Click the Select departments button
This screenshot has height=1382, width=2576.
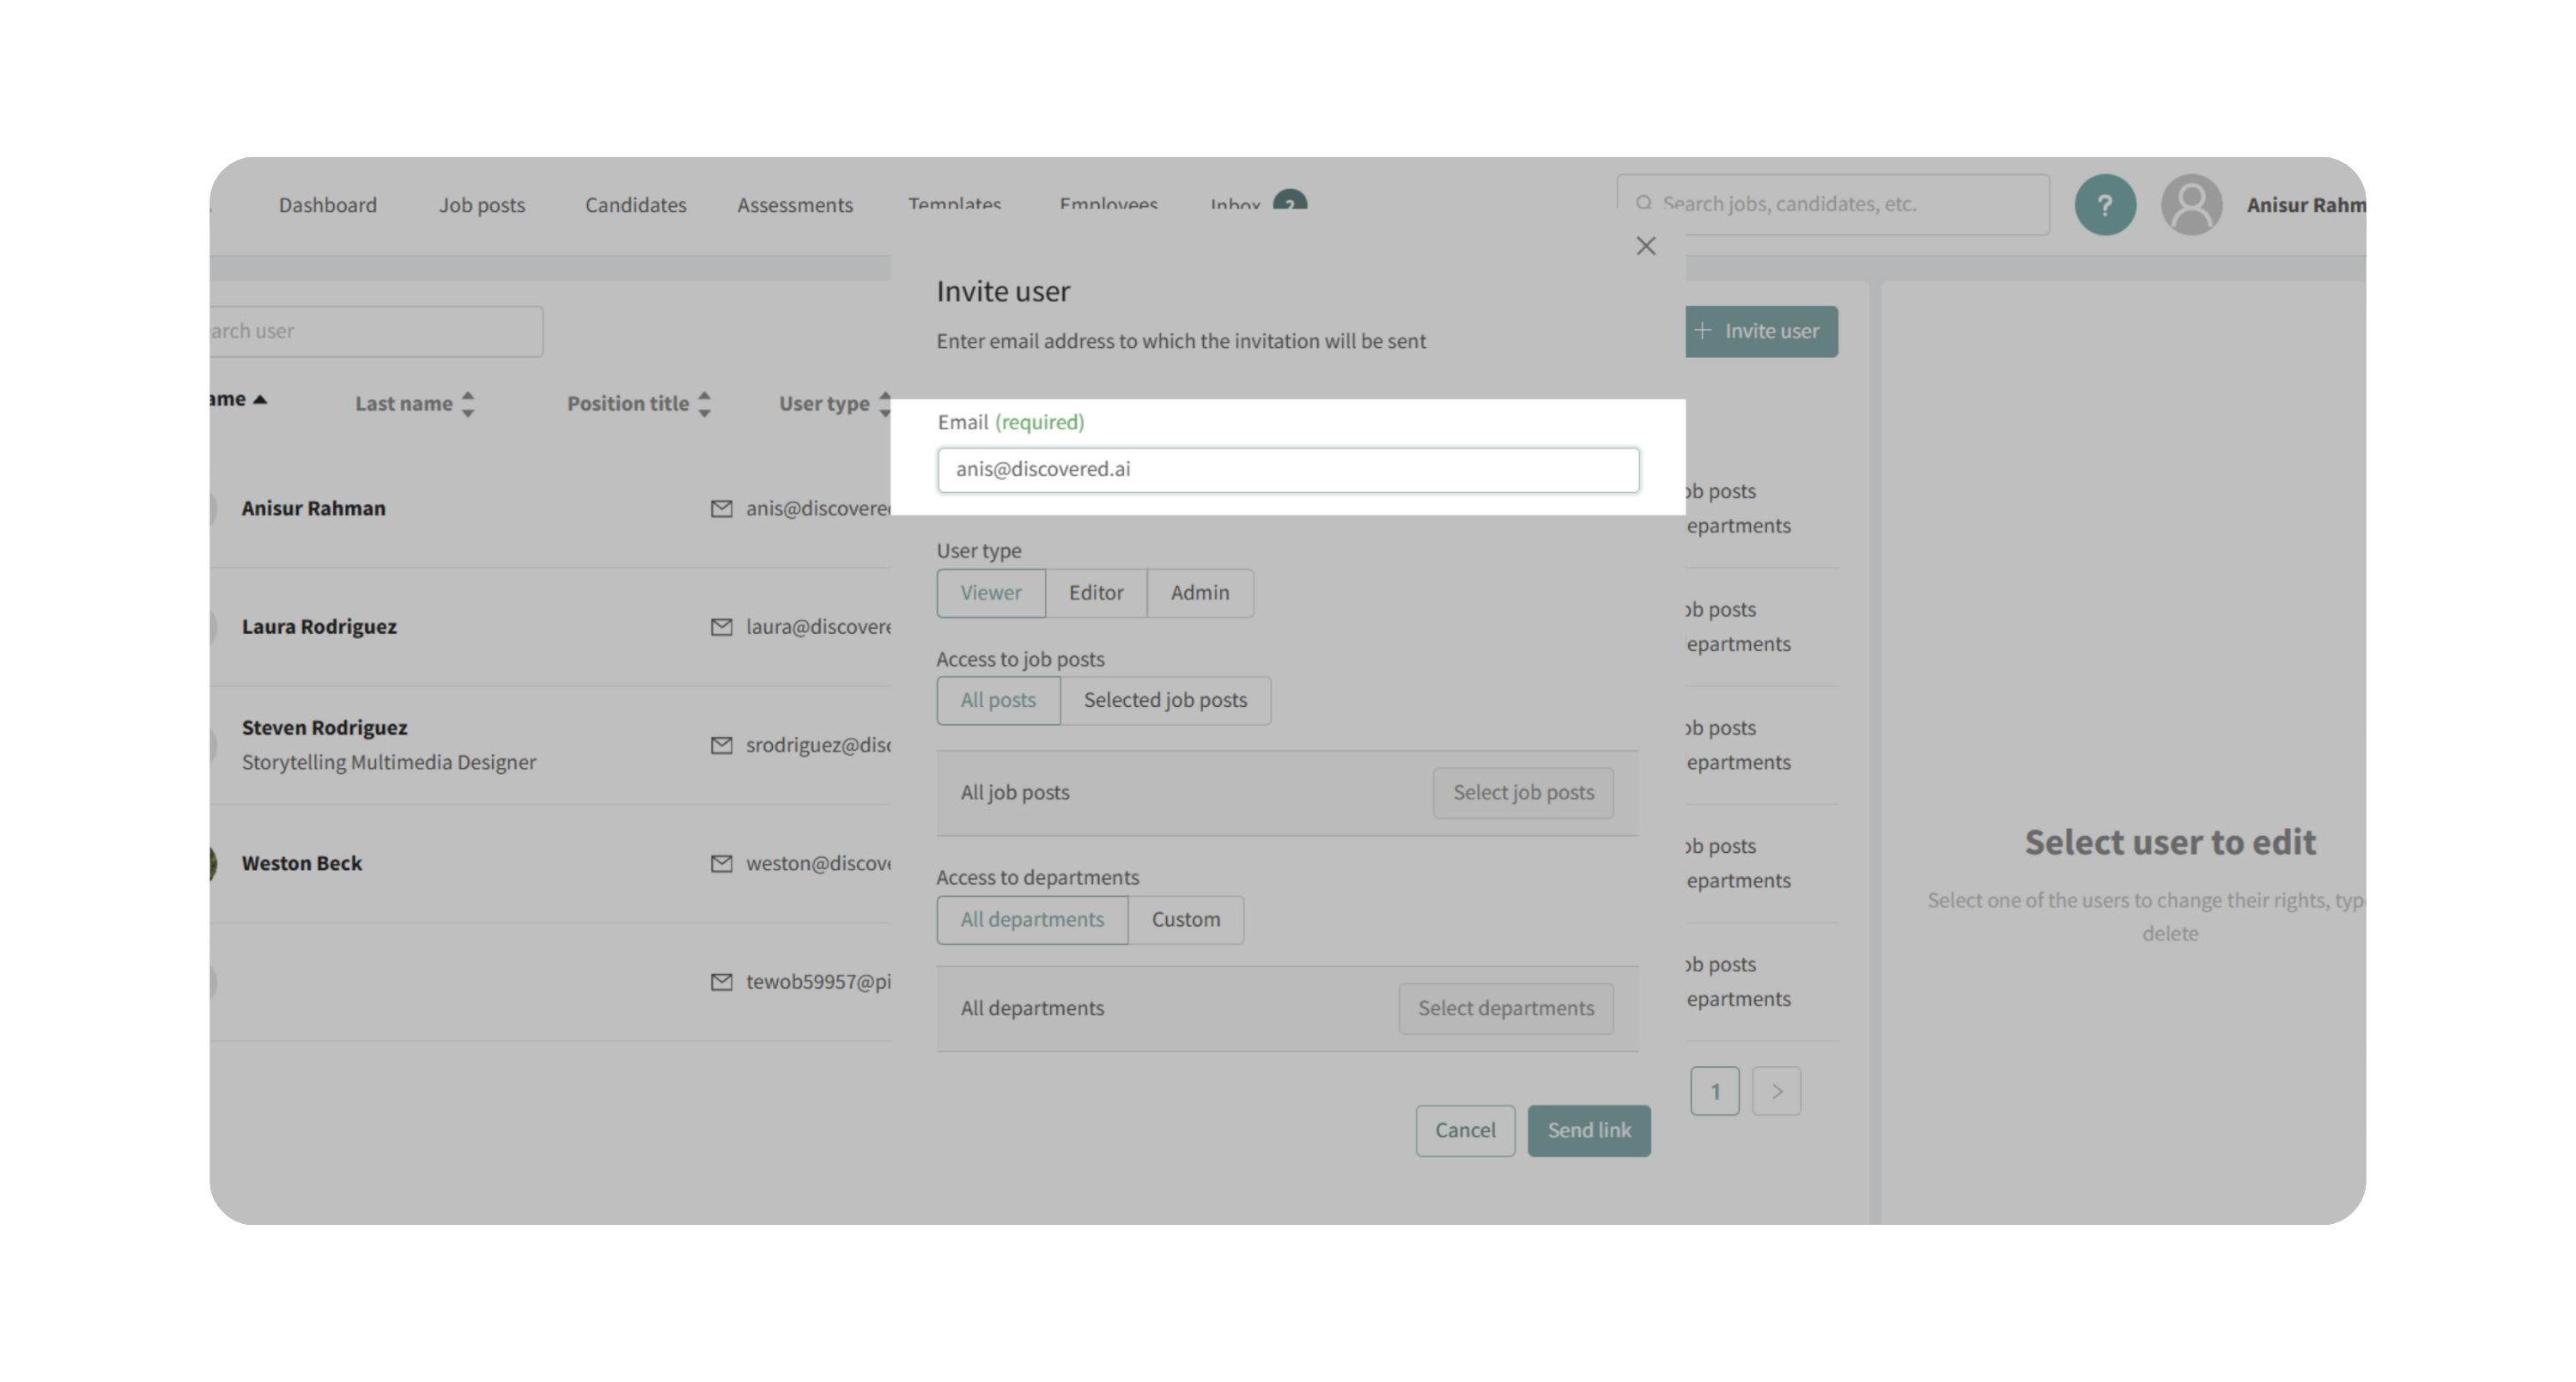pyautogui.click(x=1506, y=1008)
